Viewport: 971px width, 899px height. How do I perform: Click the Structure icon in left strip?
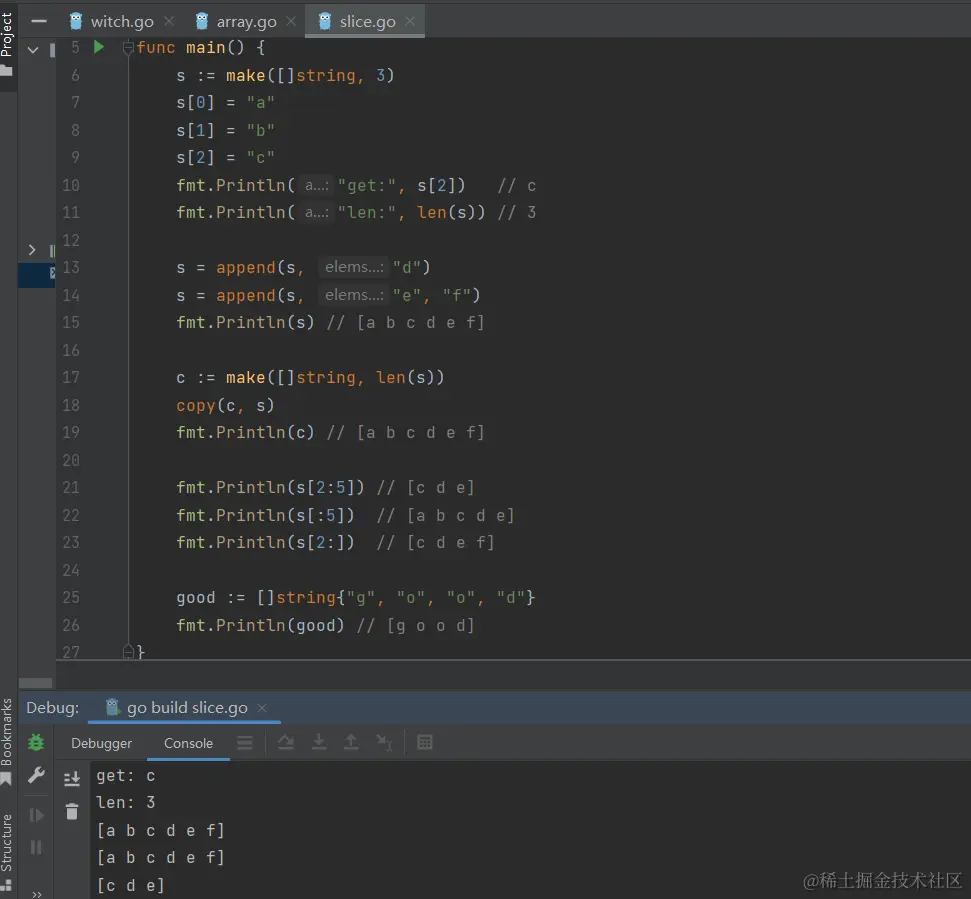click(x=6, y=885)
